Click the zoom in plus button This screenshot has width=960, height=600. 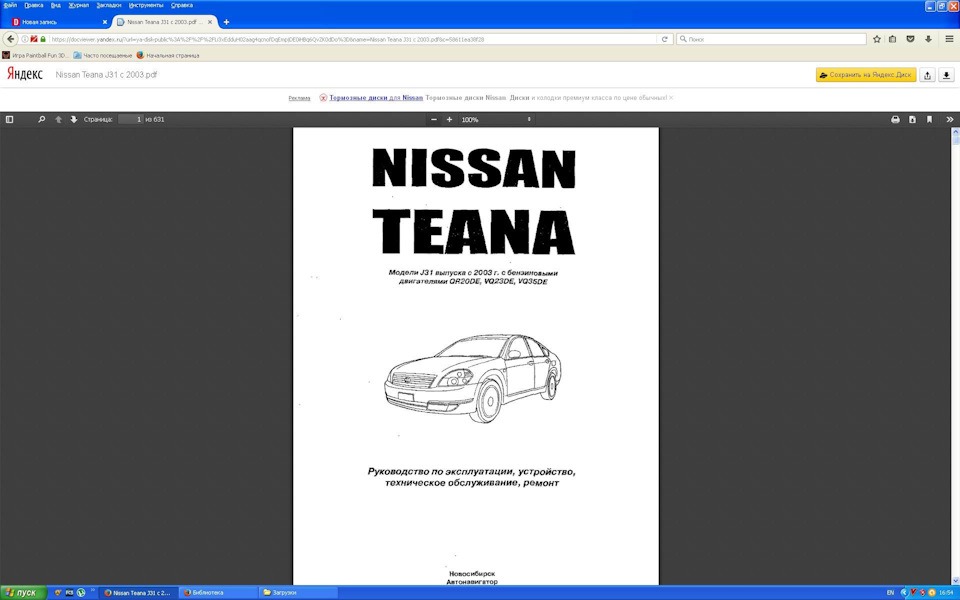coord(450,119)
